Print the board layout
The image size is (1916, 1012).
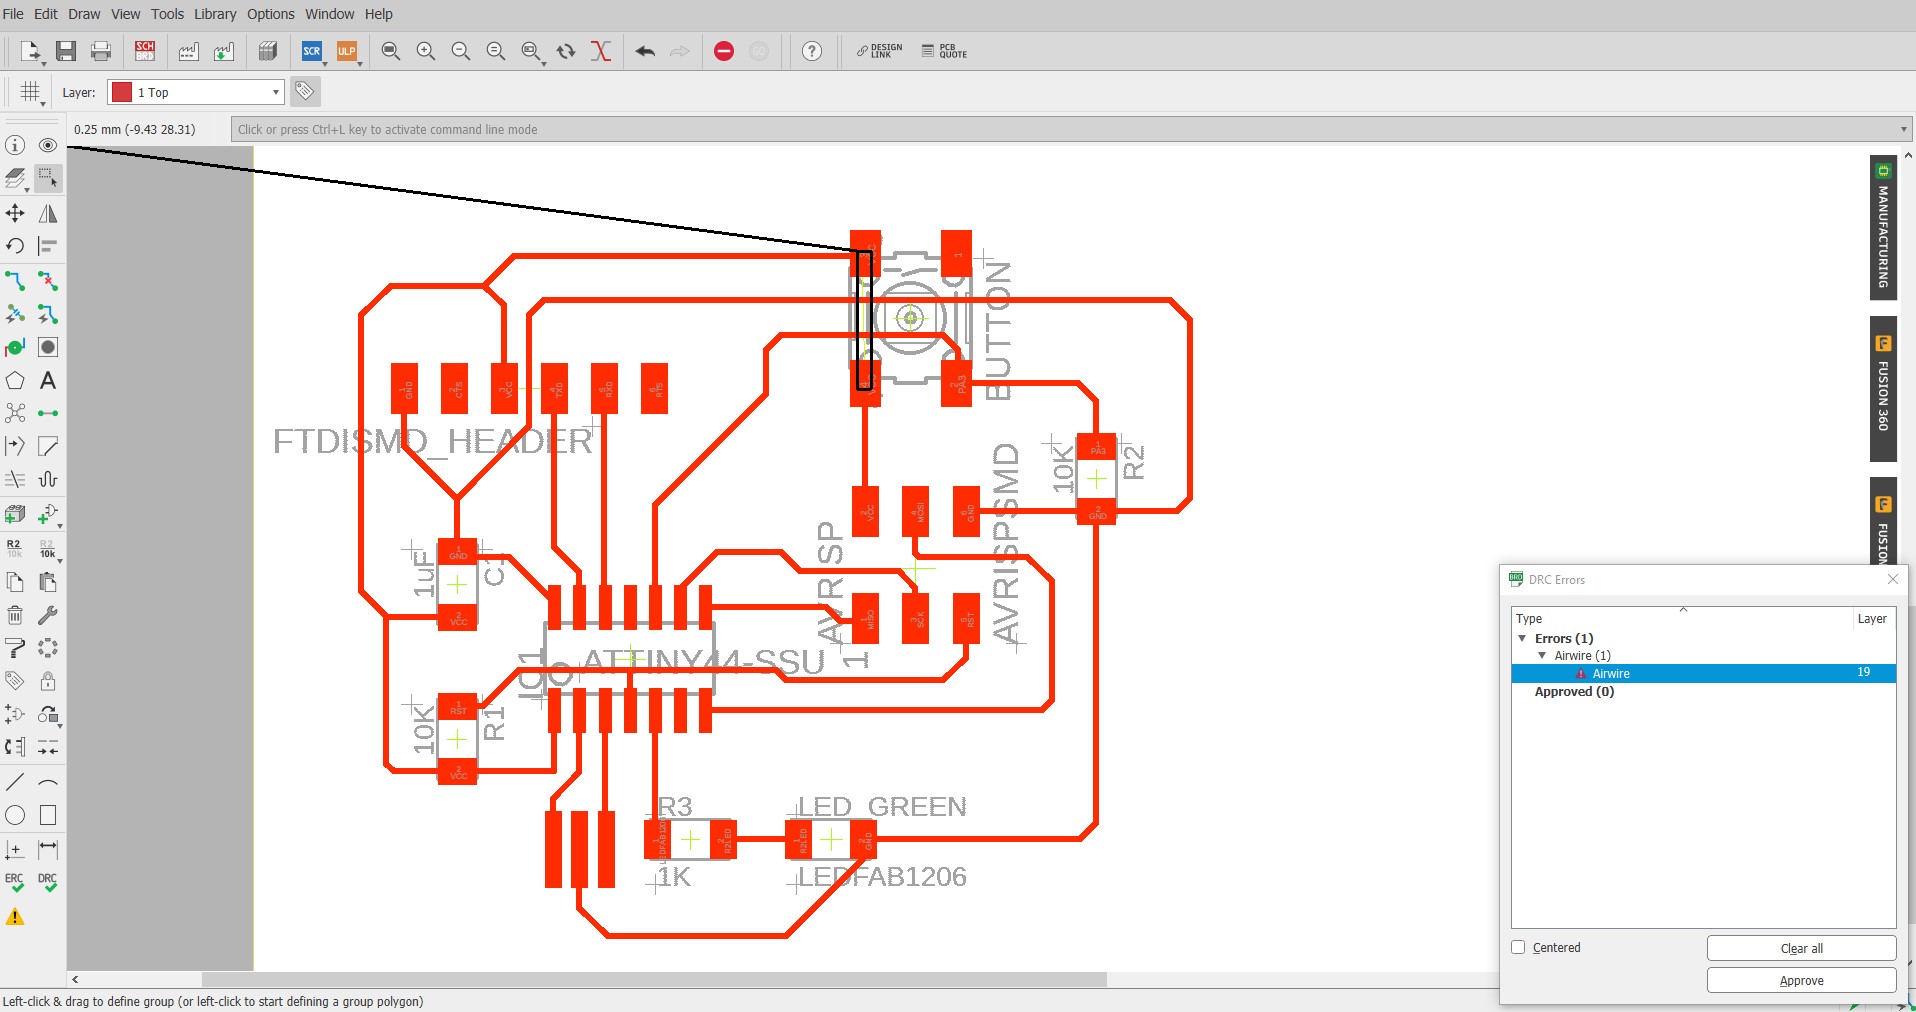[101, 51]
